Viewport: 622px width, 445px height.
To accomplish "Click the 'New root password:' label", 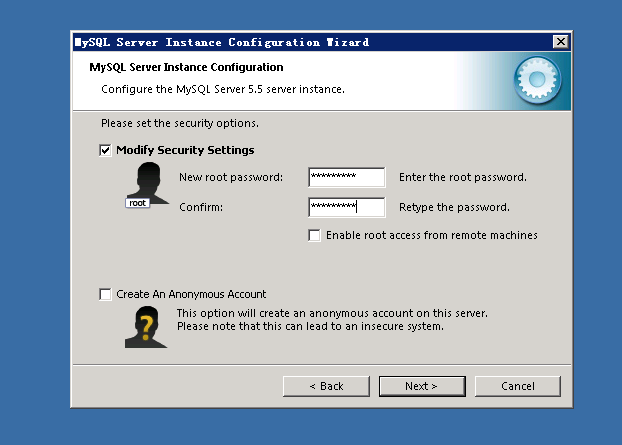I will 231,177.
